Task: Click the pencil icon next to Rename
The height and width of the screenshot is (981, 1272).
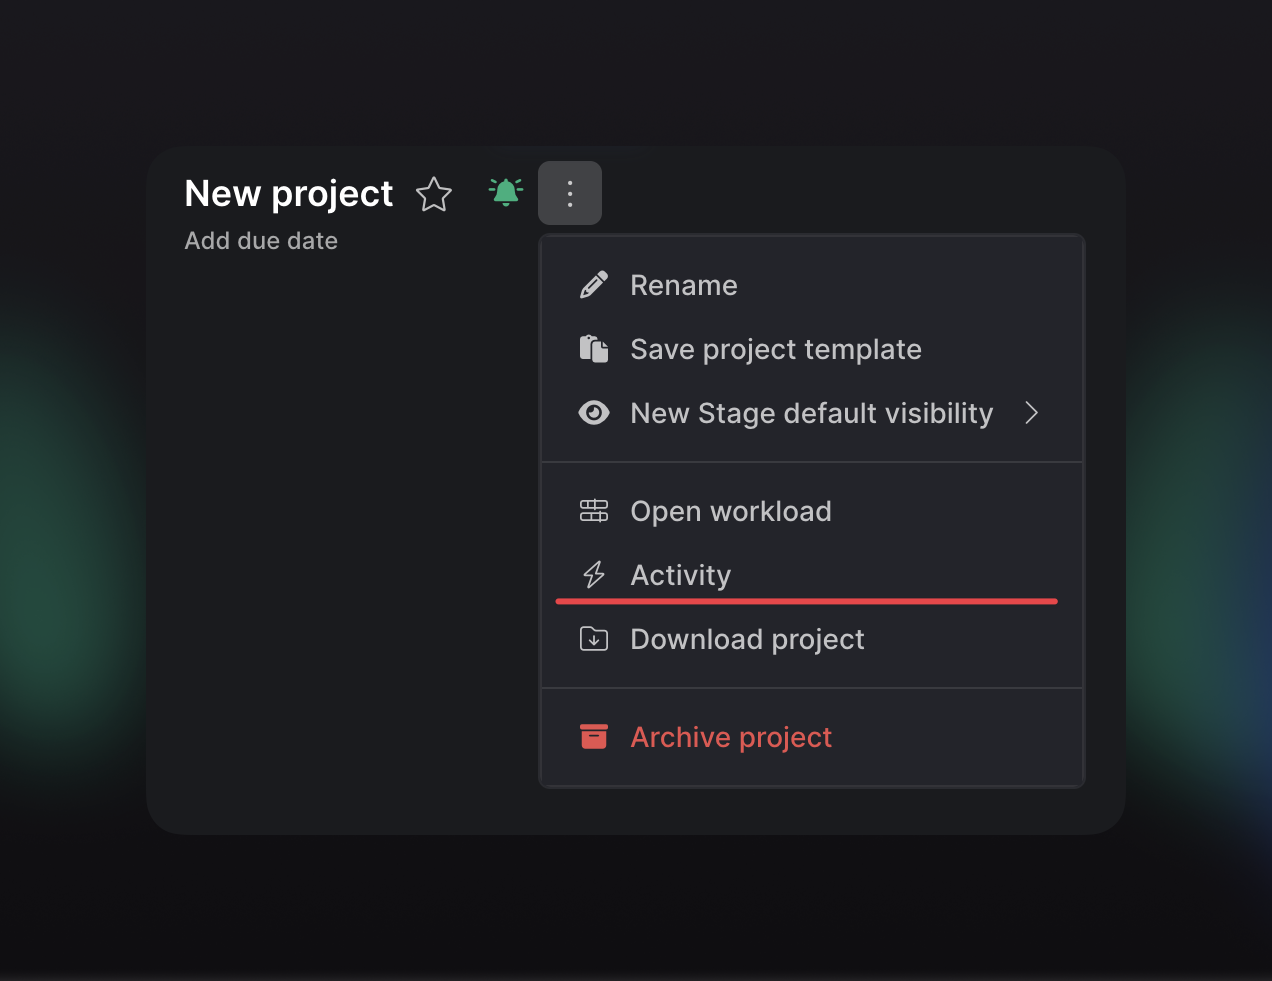Action: (x=594, y=285)
